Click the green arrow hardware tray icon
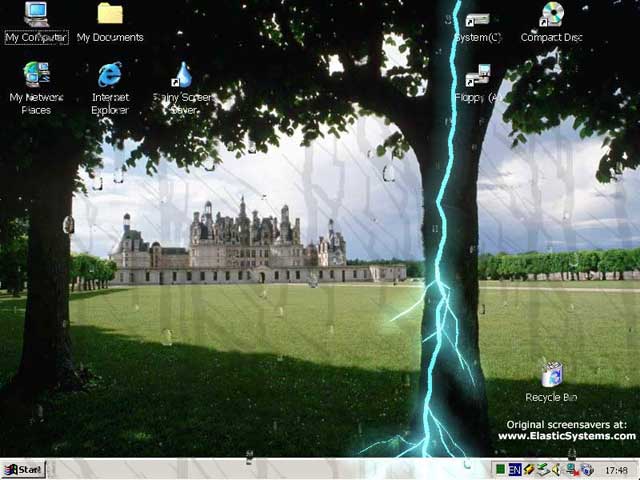The height and width of the screenshot is (480, 640). pos(542,470)
